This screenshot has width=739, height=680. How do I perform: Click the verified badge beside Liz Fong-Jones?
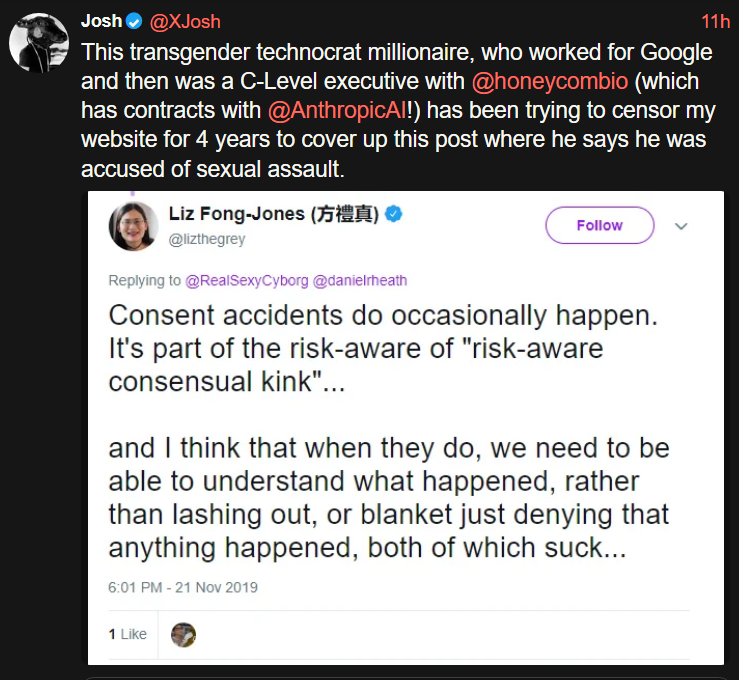(x=395, y=214)
